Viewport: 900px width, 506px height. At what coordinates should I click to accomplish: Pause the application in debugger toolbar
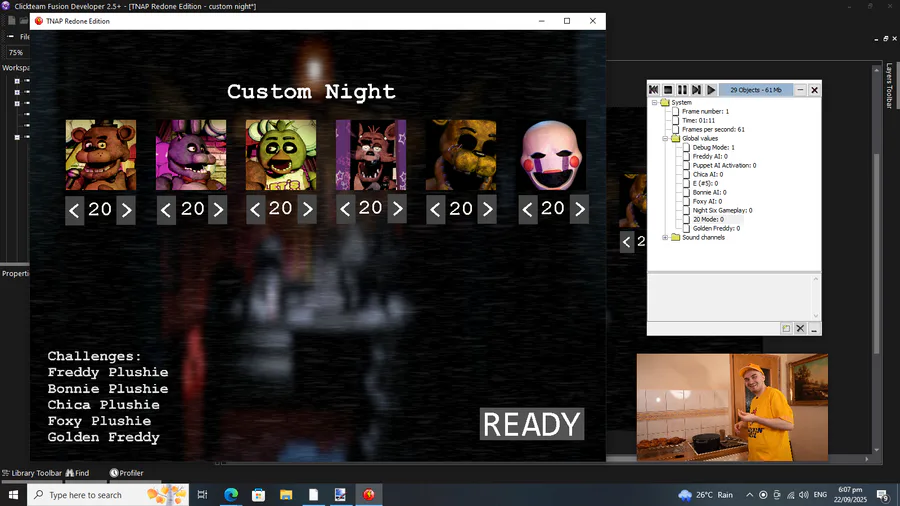(x=682, y=90)
